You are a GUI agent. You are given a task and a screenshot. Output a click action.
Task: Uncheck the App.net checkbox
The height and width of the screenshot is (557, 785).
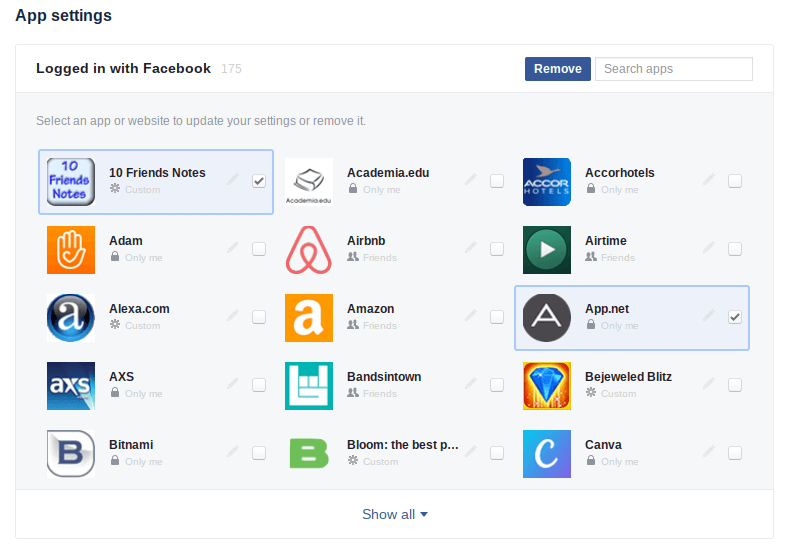click(x=735, y=317)
